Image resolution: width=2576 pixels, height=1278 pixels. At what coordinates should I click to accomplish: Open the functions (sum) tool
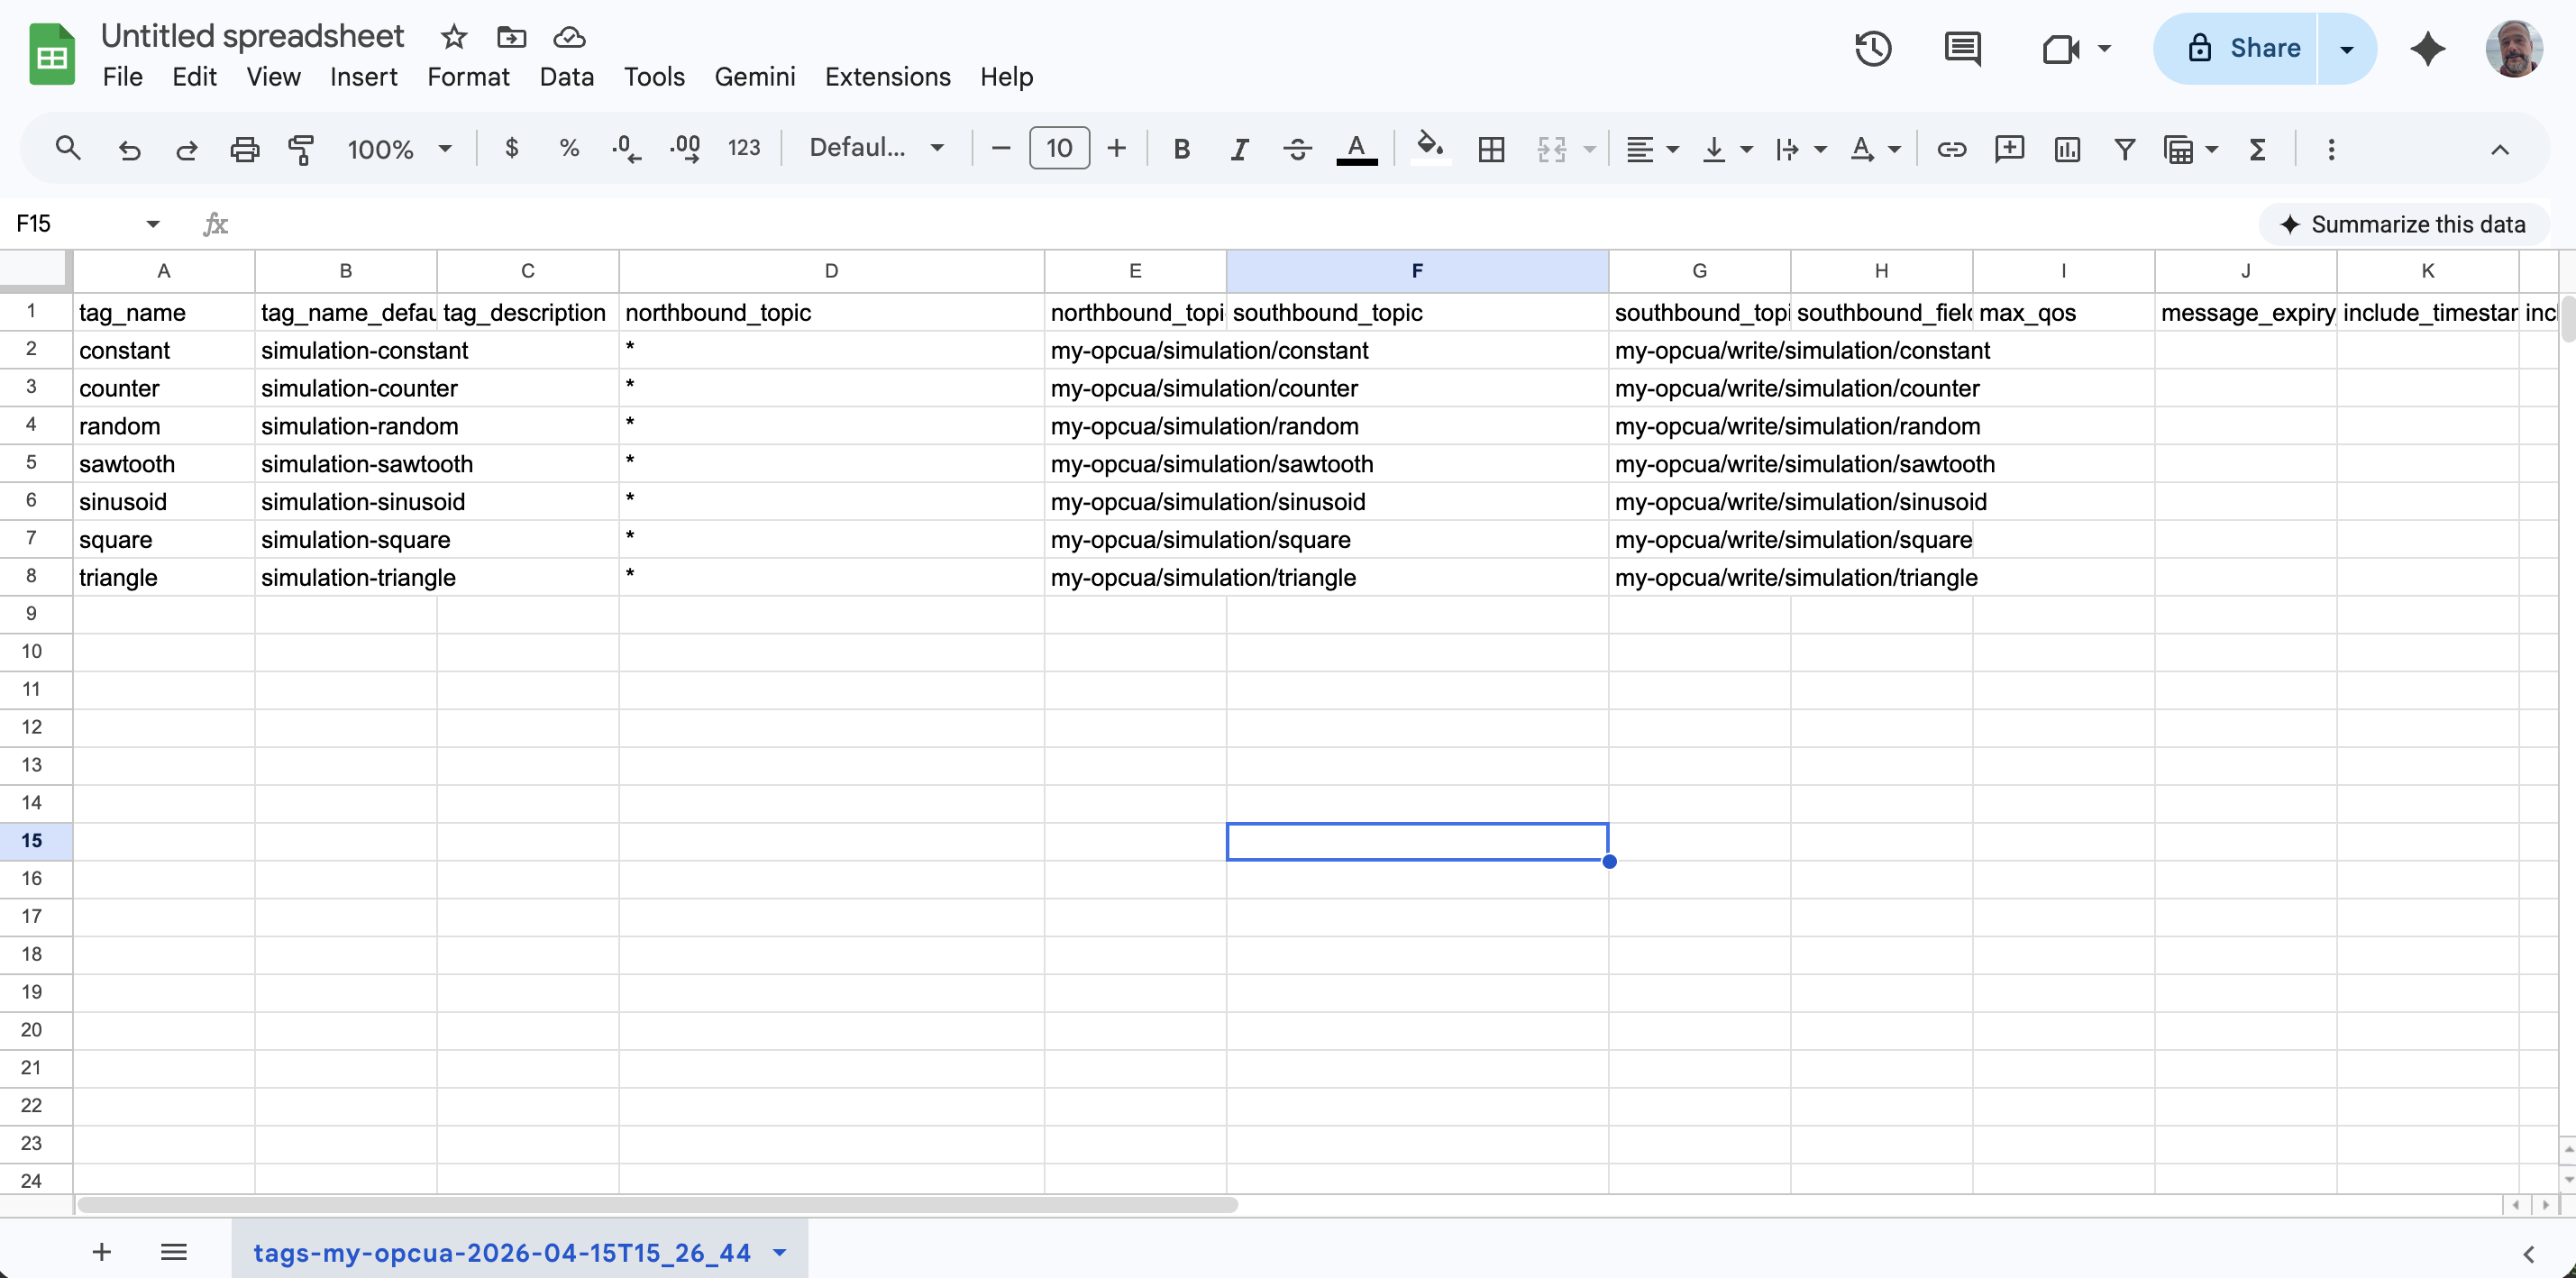coord(2258,149)
